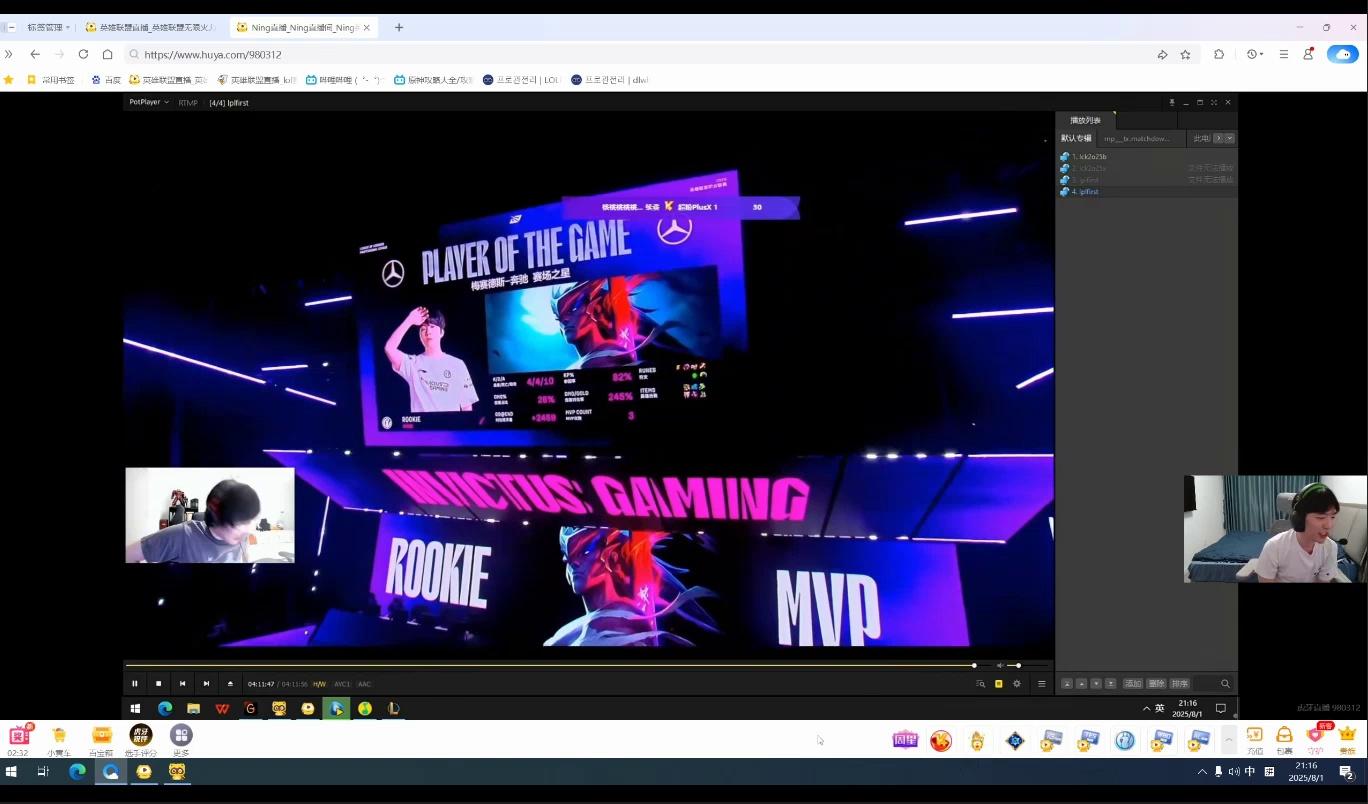Click 删除 button in playlist panel
Image resolution: width=1368 pixels, height=804 pixels.
[1156, 684]
